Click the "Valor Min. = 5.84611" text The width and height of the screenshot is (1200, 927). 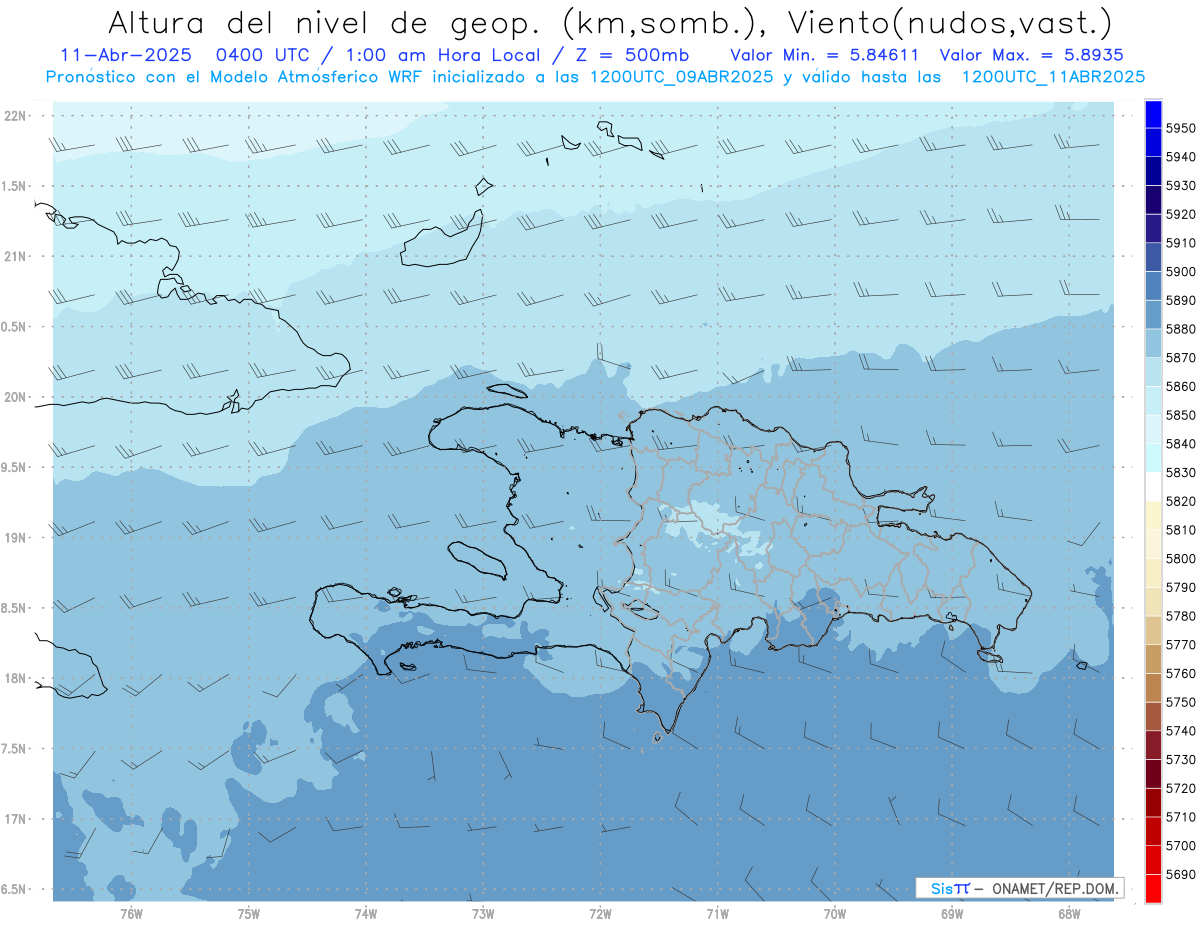(825, 55)
